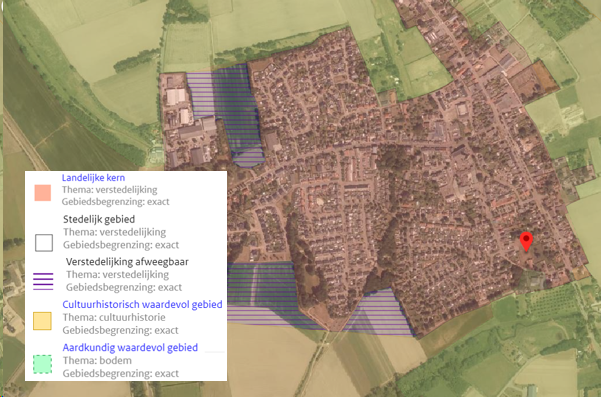The width and height of the screenshot is (601, 397).
Task: Click the pink Landelijke kern legend swatch
Action: pyautogui.click(x=43, y=193)
